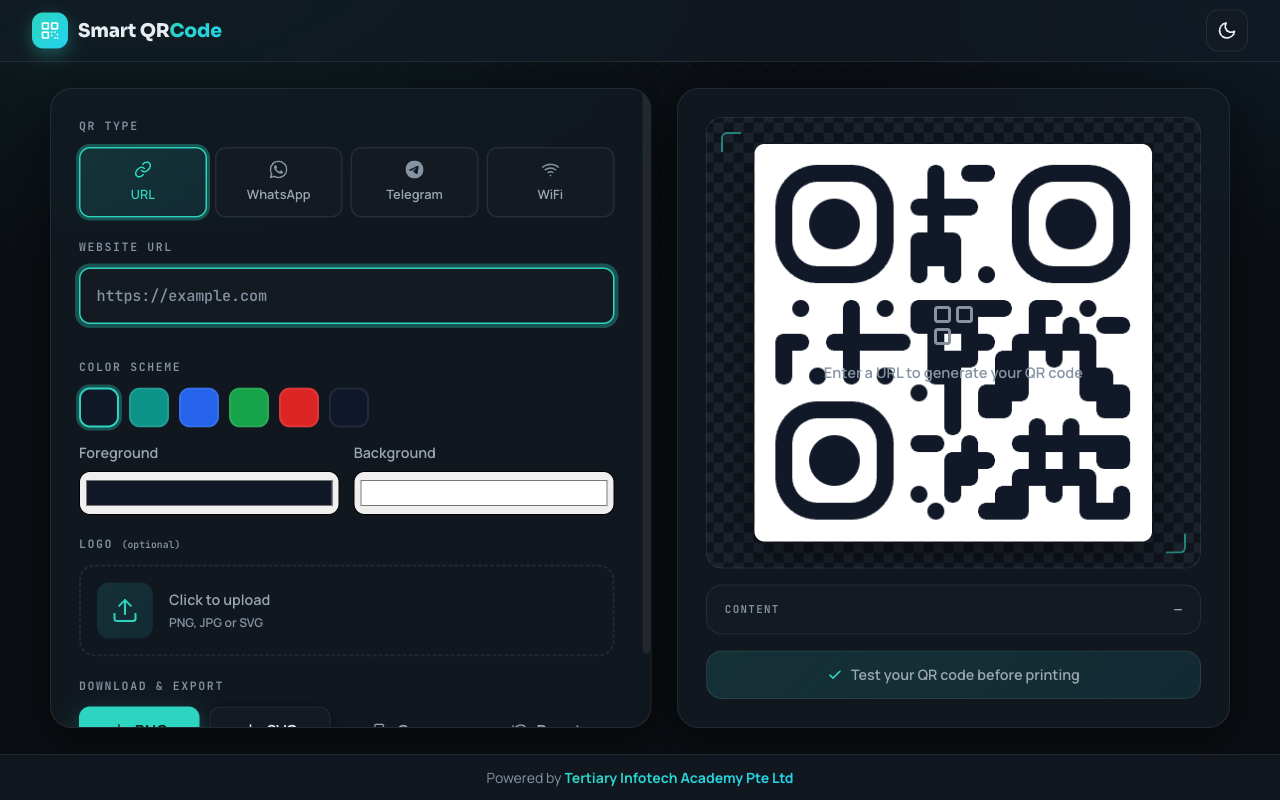Screen dimensions: 1280x800
Task: Click the 'QR Type' heading
Action: [x=109, y=126]
